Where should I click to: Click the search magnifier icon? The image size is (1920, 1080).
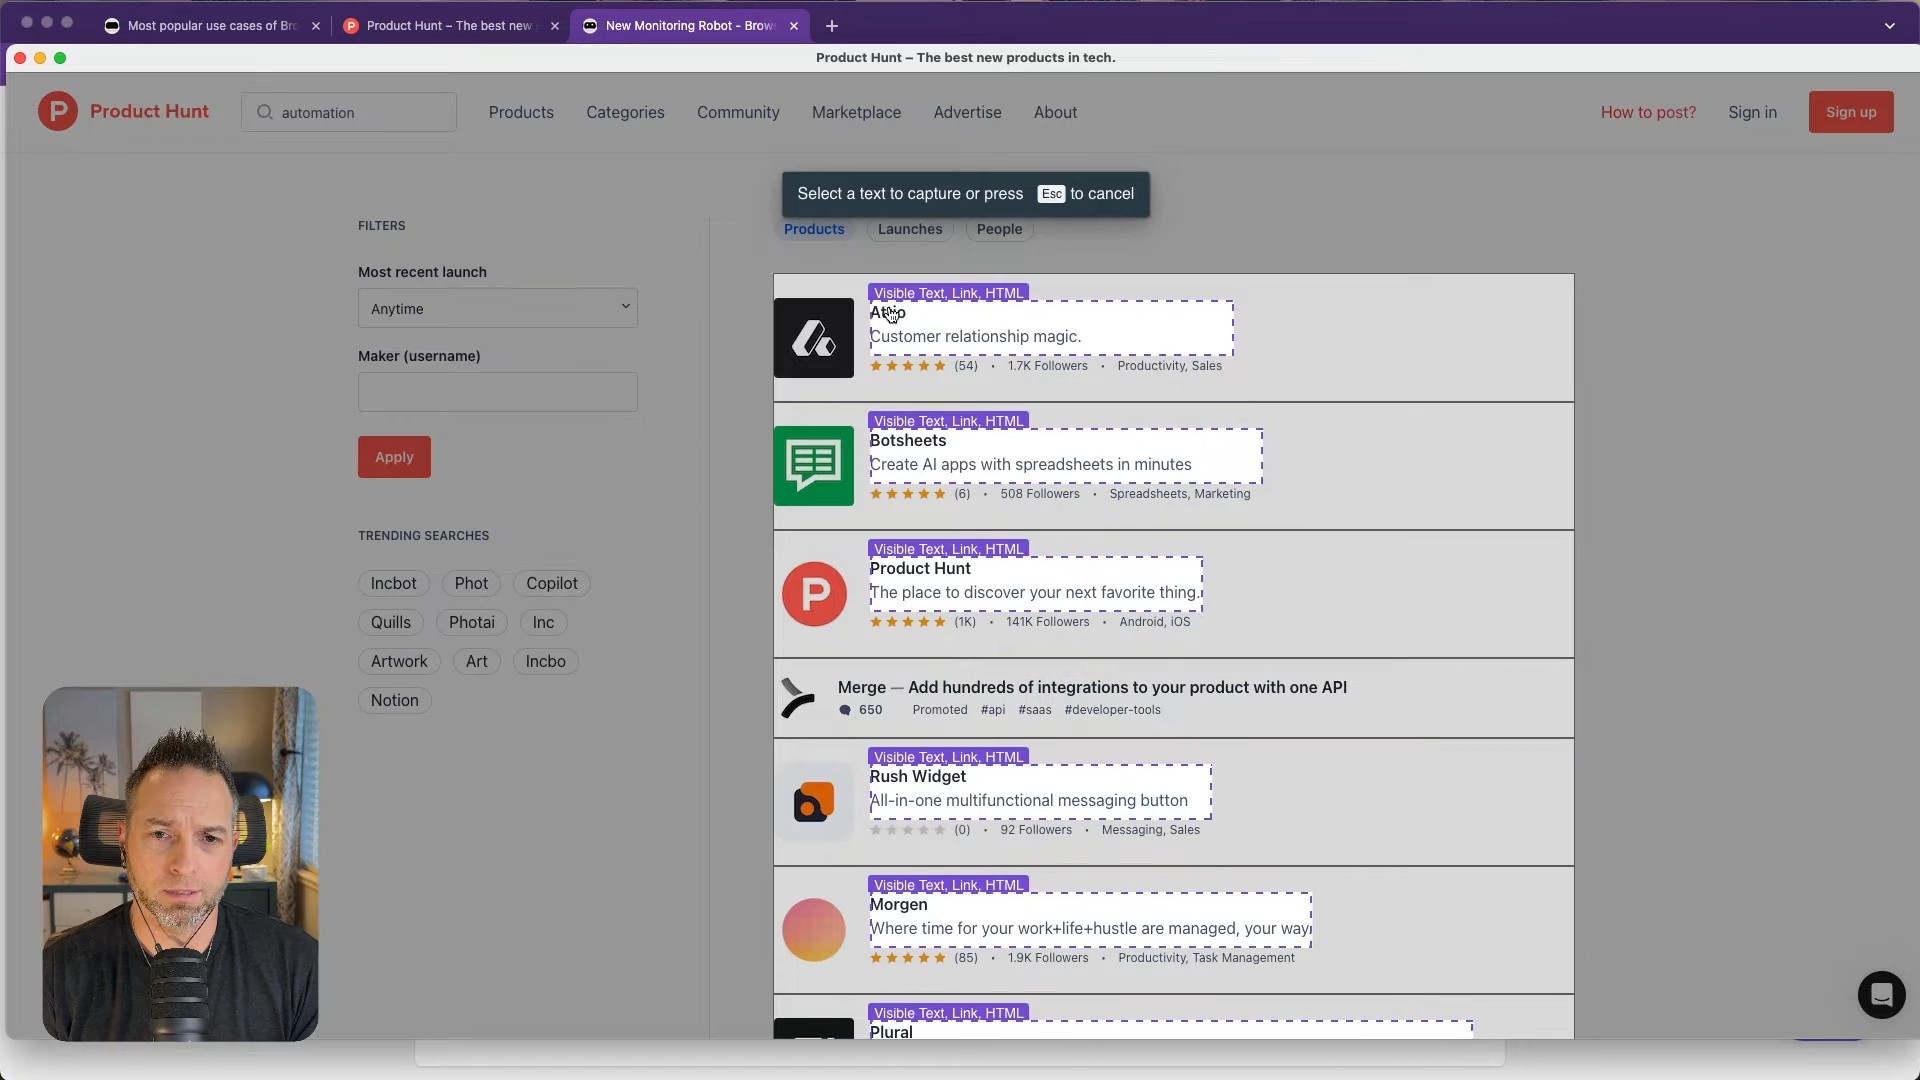265,113
